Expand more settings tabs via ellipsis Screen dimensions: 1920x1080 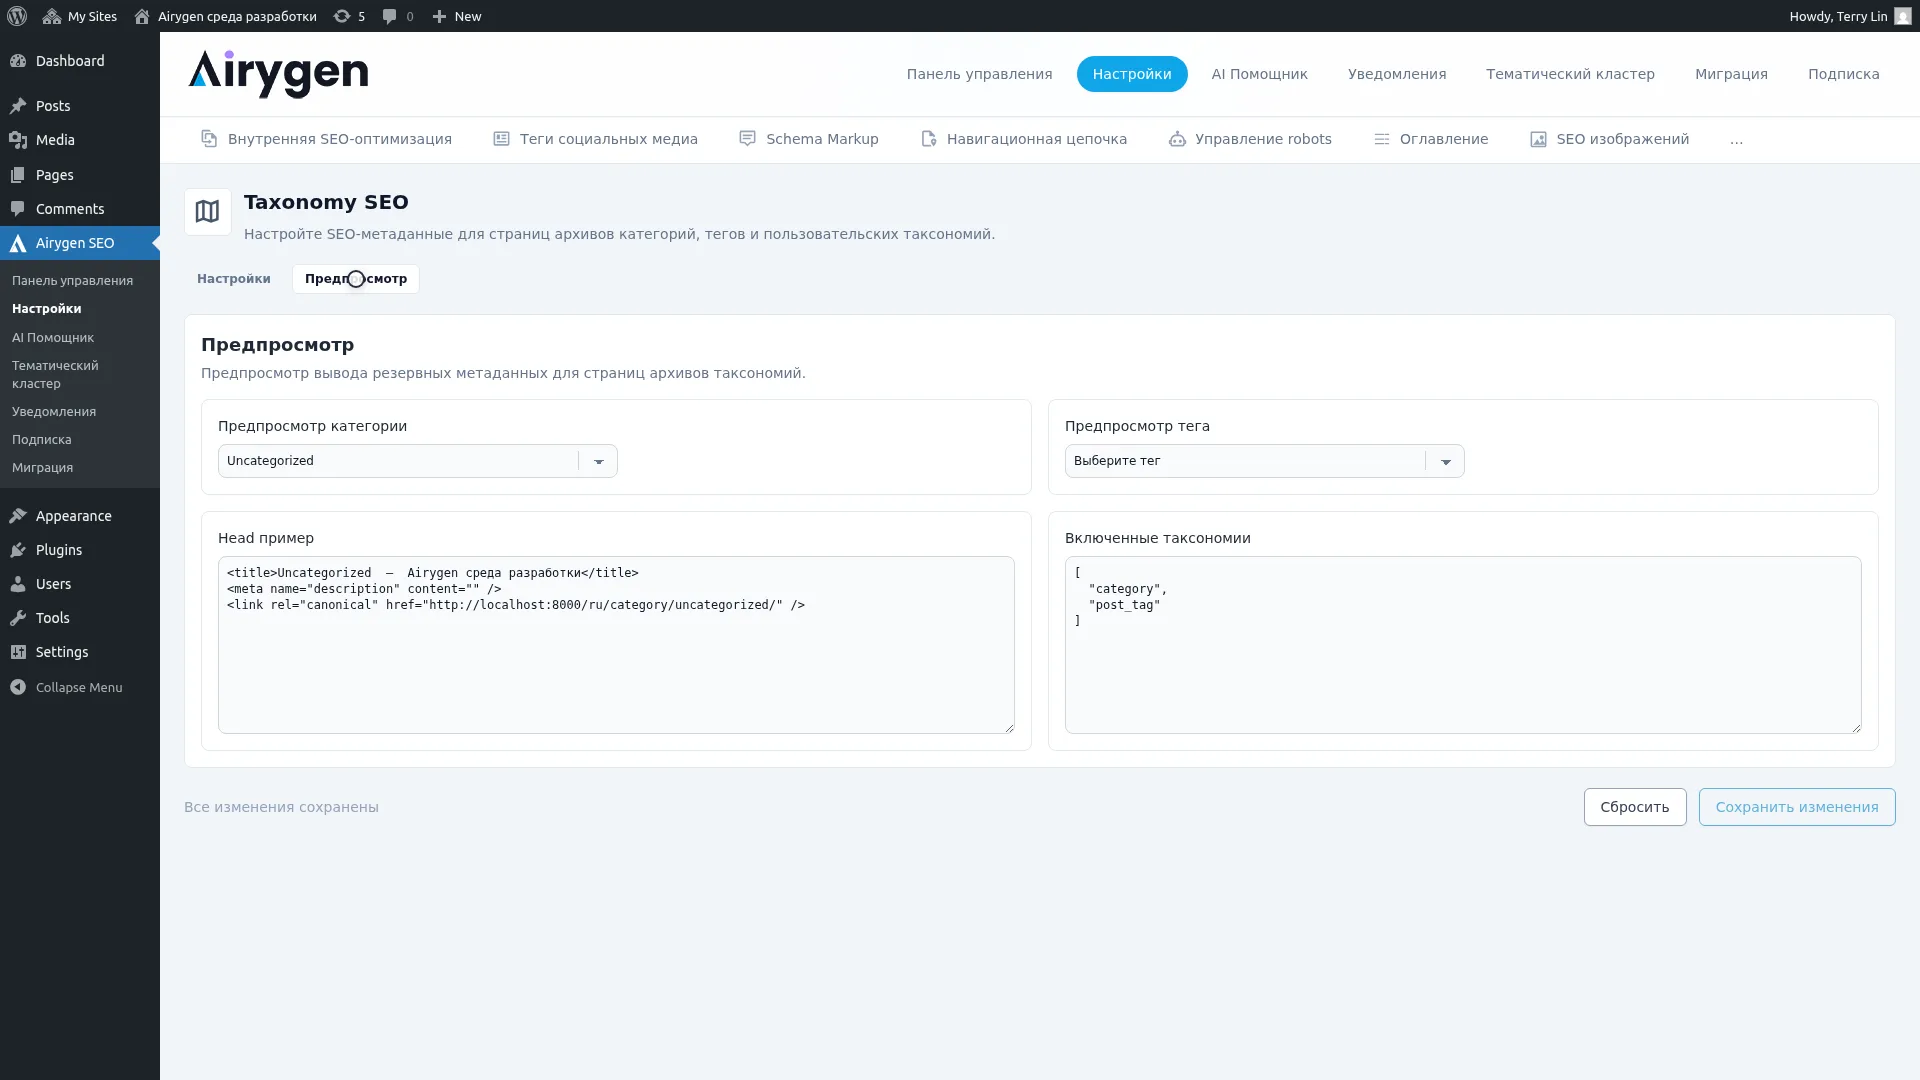(x=1736, y=140)
